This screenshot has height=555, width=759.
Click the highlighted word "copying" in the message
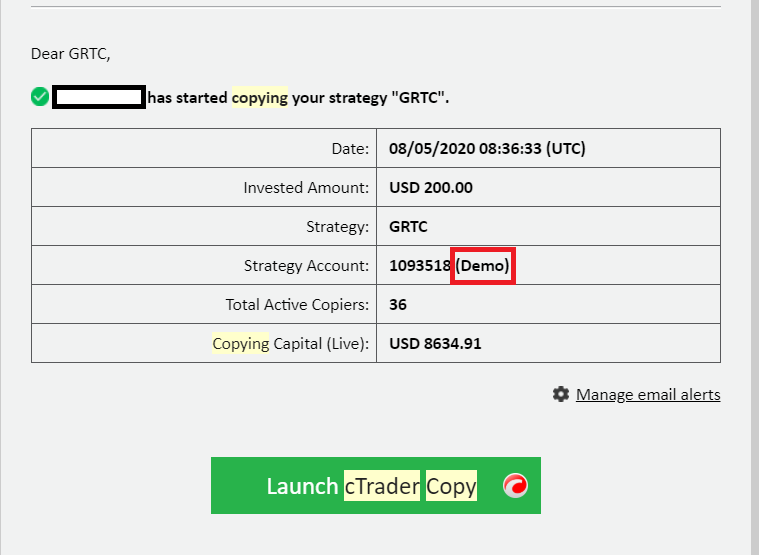pos(260,98)
